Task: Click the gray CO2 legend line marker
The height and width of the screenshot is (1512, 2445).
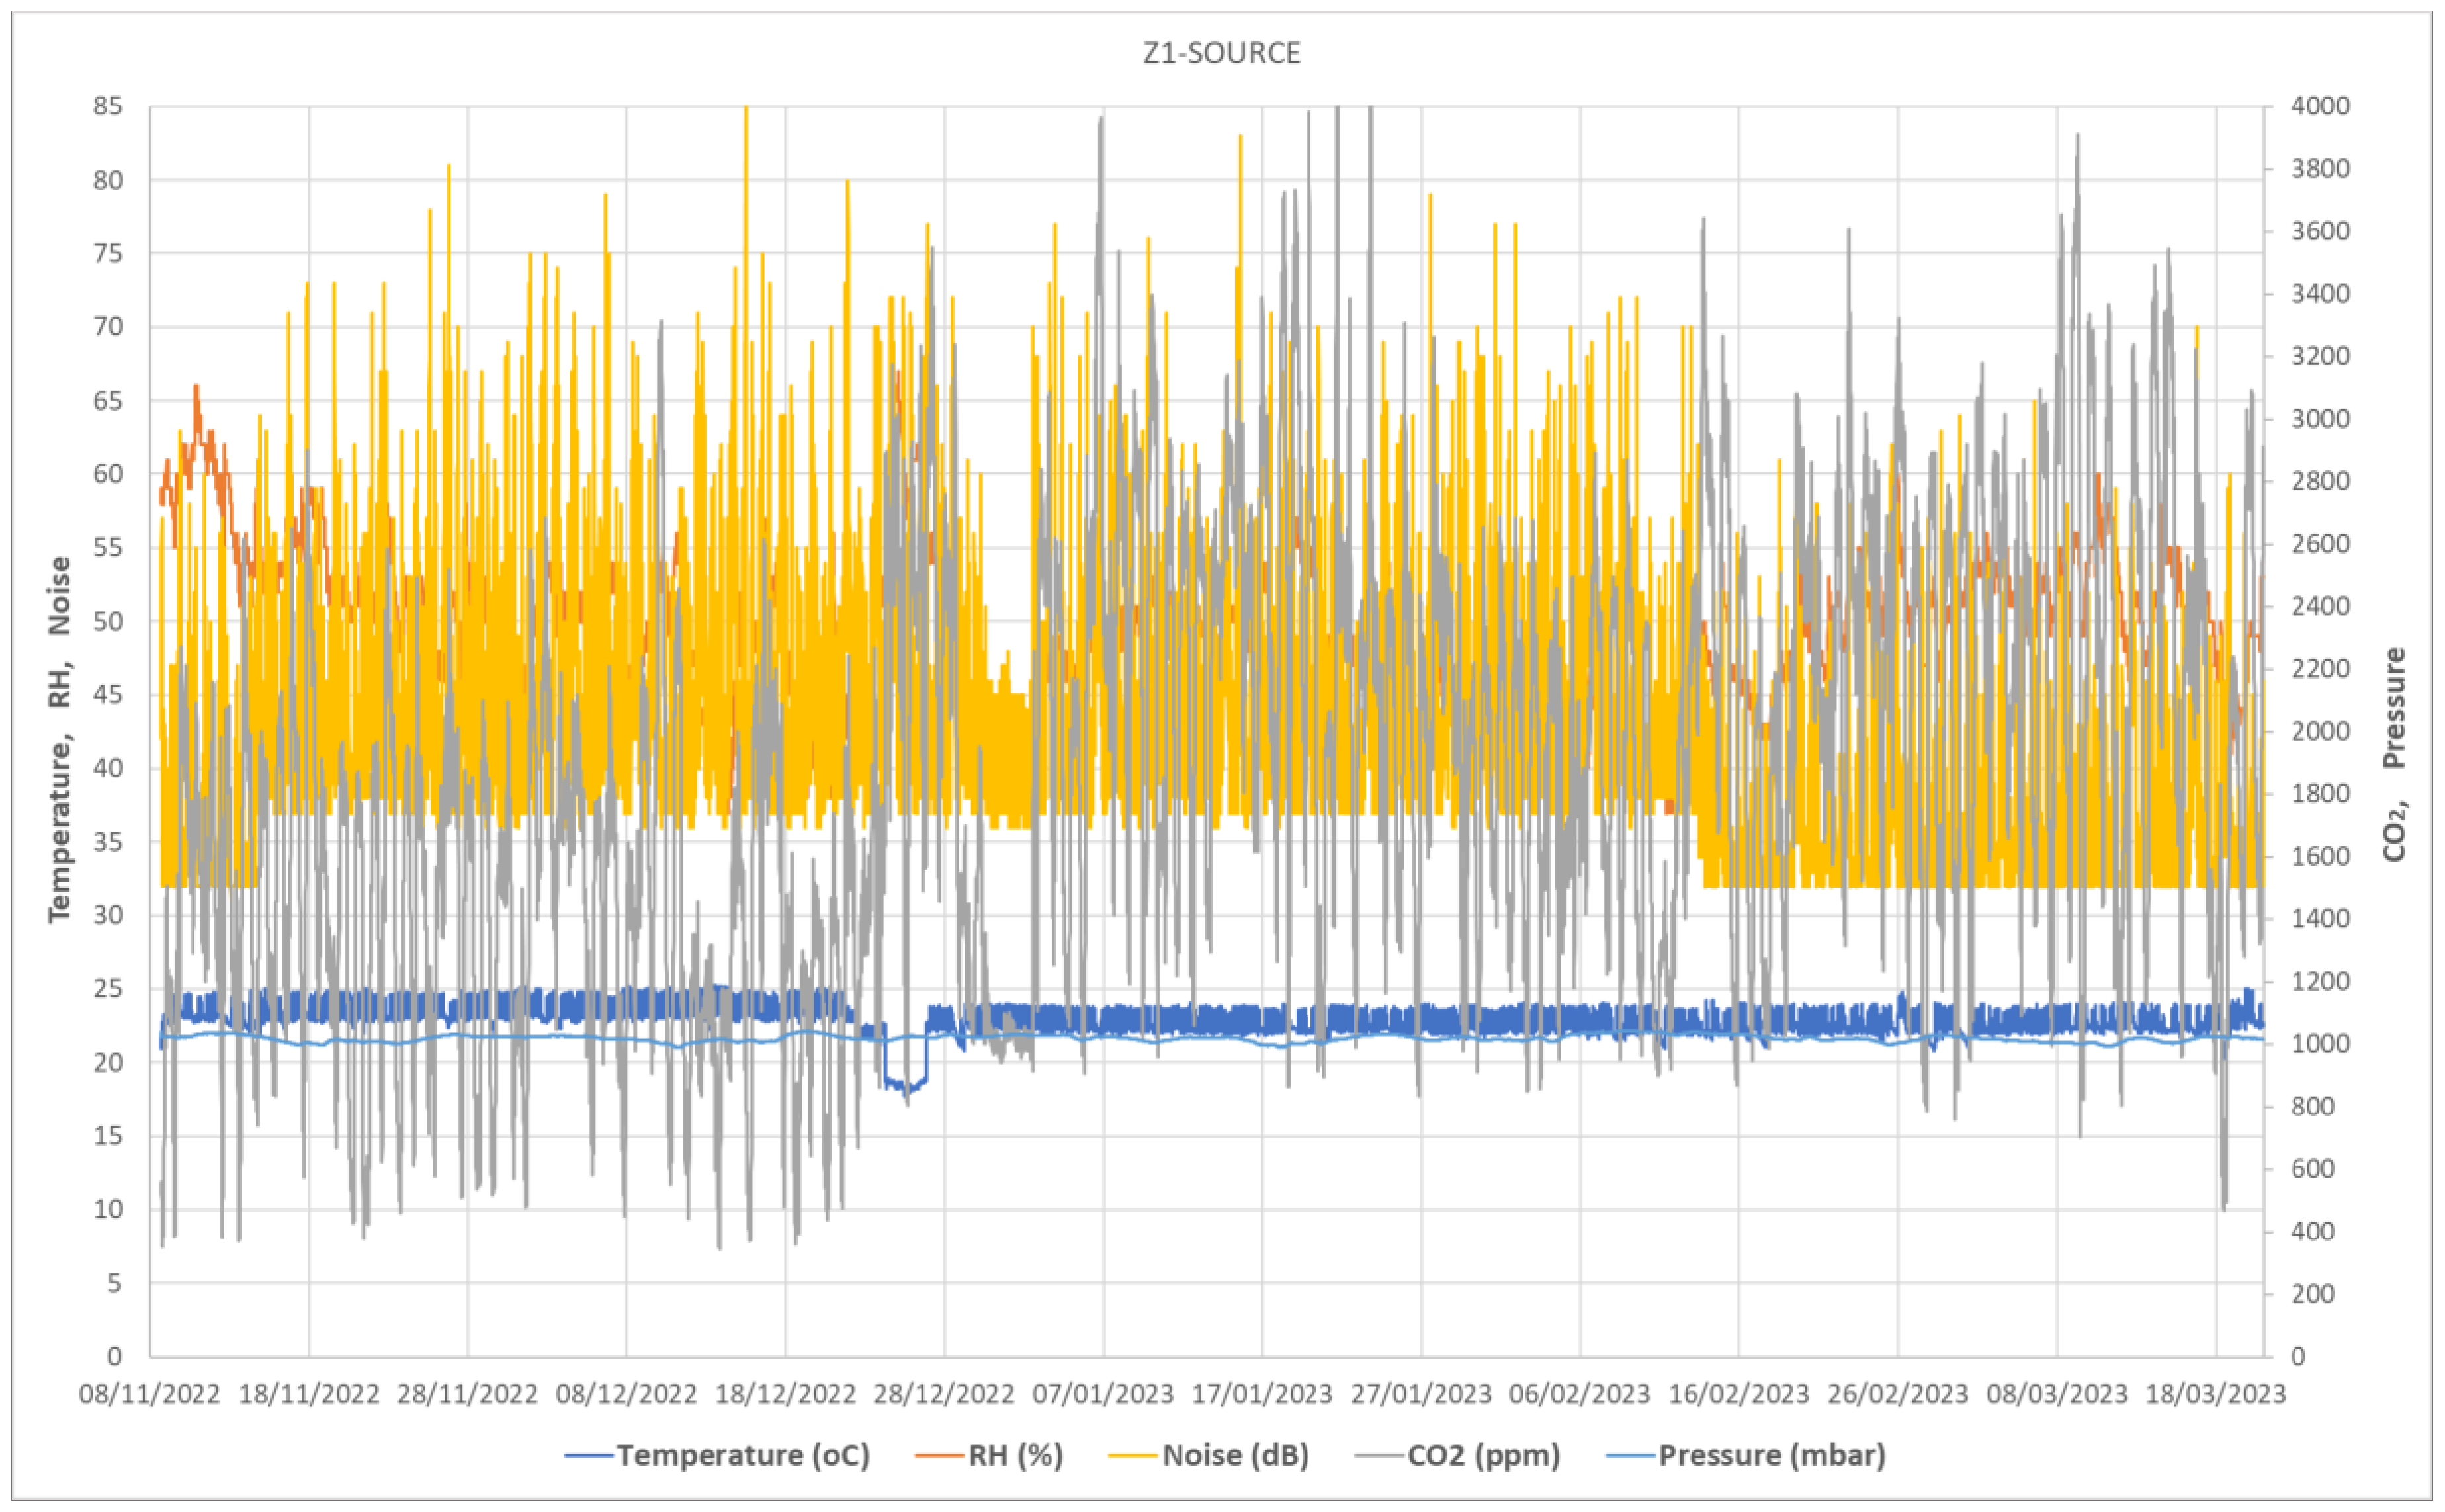Action: tap(1379, 1455)
